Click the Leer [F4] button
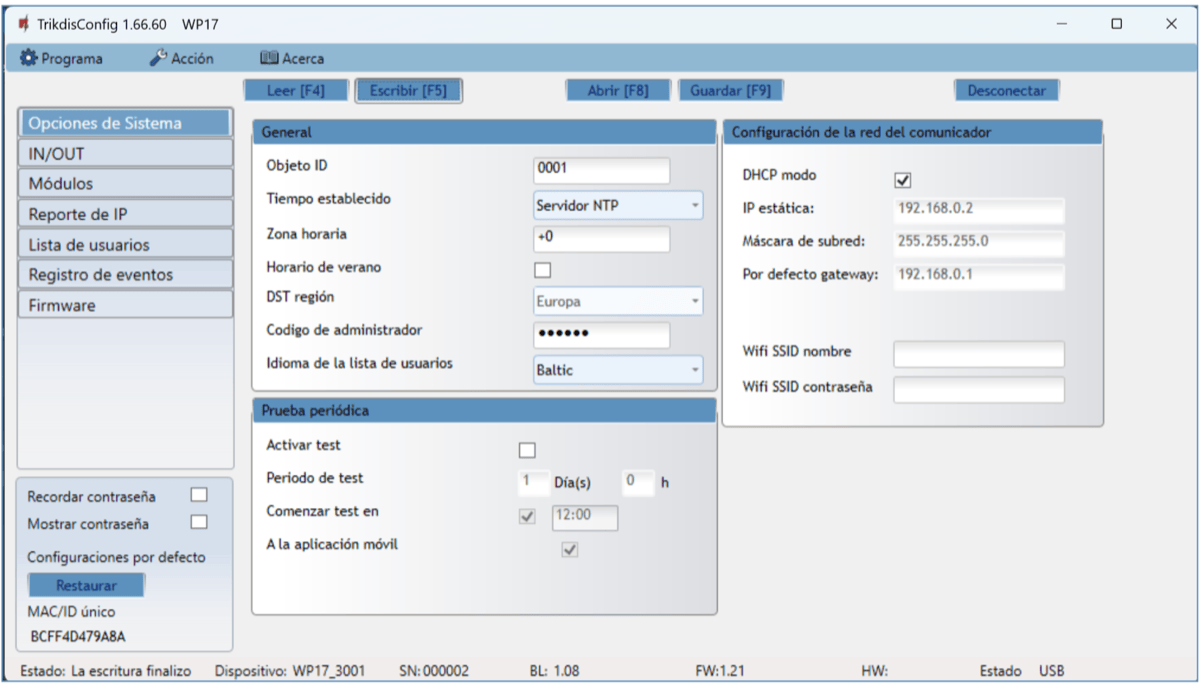The width and height of the screenshot is (1200, 684). (295, 90)
